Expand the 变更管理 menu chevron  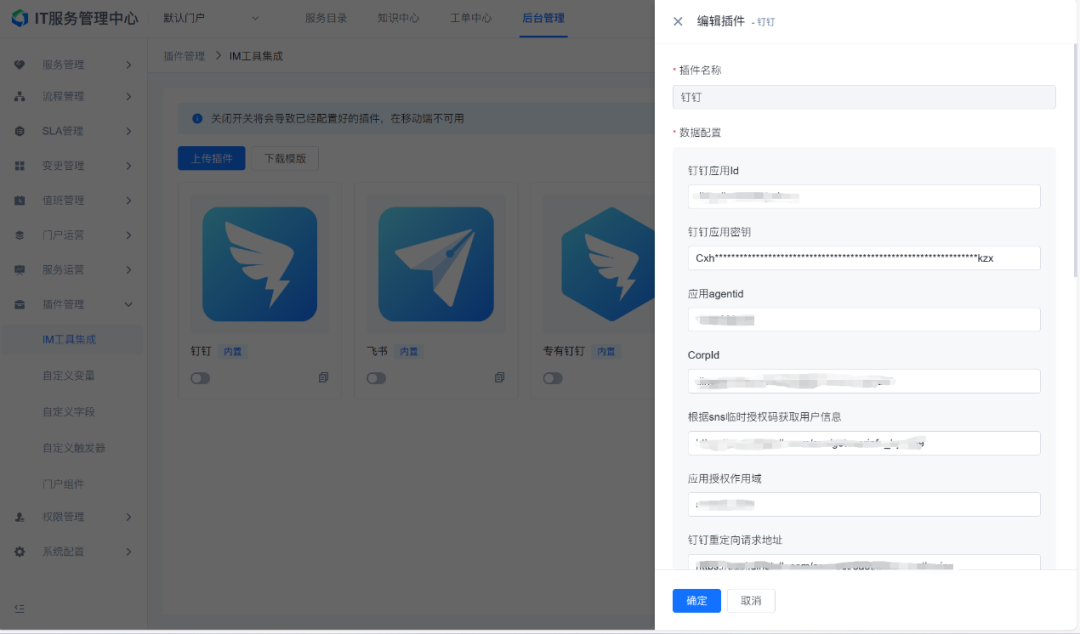click(x=129, y=165)
